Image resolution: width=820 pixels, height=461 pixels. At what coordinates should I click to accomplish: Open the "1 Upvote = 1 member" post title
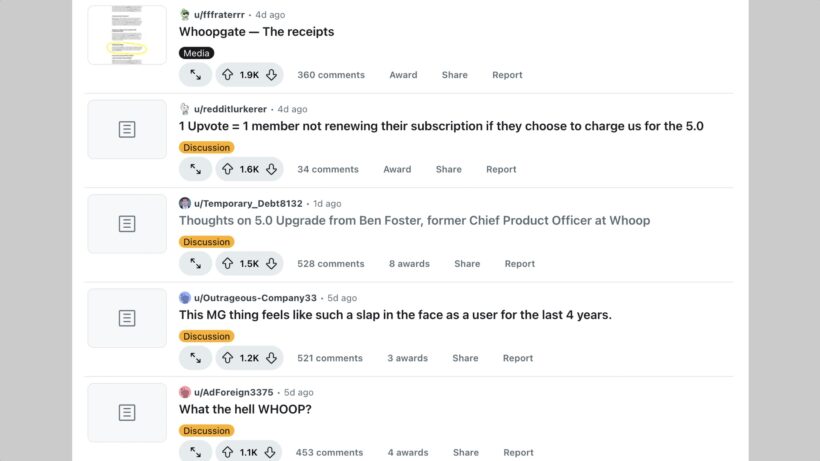[x=441, y=126]
